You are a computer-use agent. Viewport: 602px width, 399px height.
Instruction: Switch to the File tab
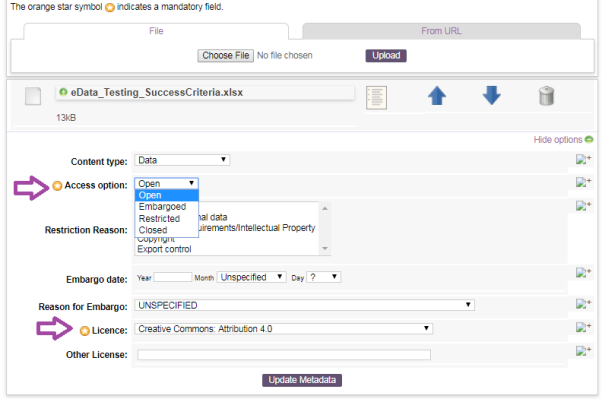(156, 31)
